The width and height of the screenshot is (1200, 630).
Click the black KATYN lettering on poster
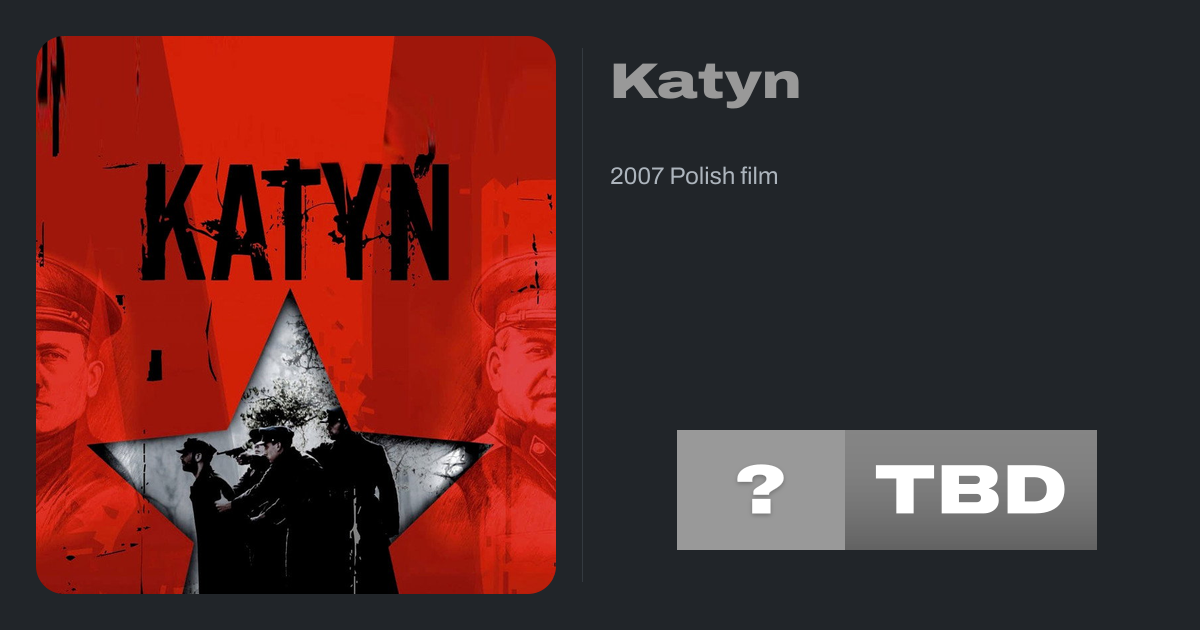[x=296, y=220]
